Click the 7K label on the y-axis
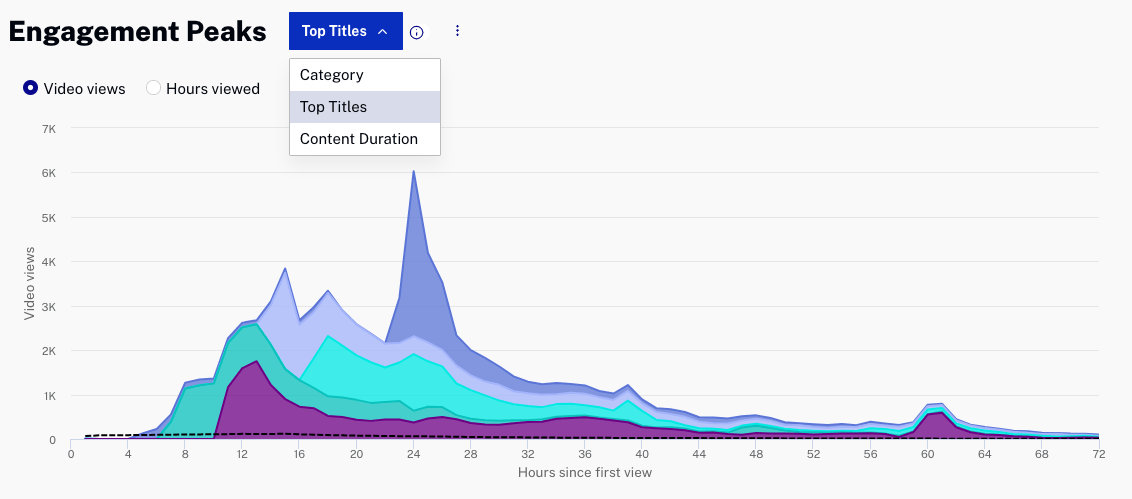Screen dimensions: 1132x499 pyautogui.click(x=49, y=129)
